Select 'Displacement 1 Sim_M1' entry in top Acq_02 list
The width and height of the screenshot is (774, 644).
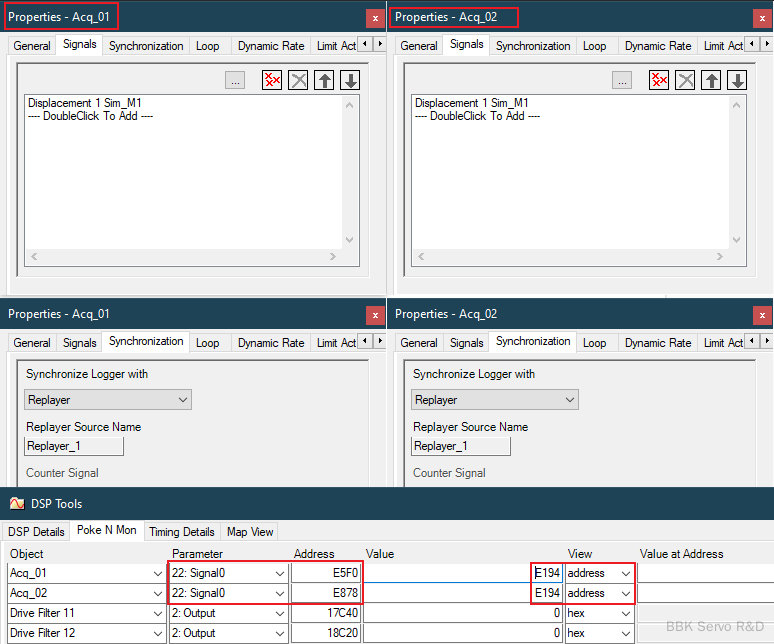(472, 103)
